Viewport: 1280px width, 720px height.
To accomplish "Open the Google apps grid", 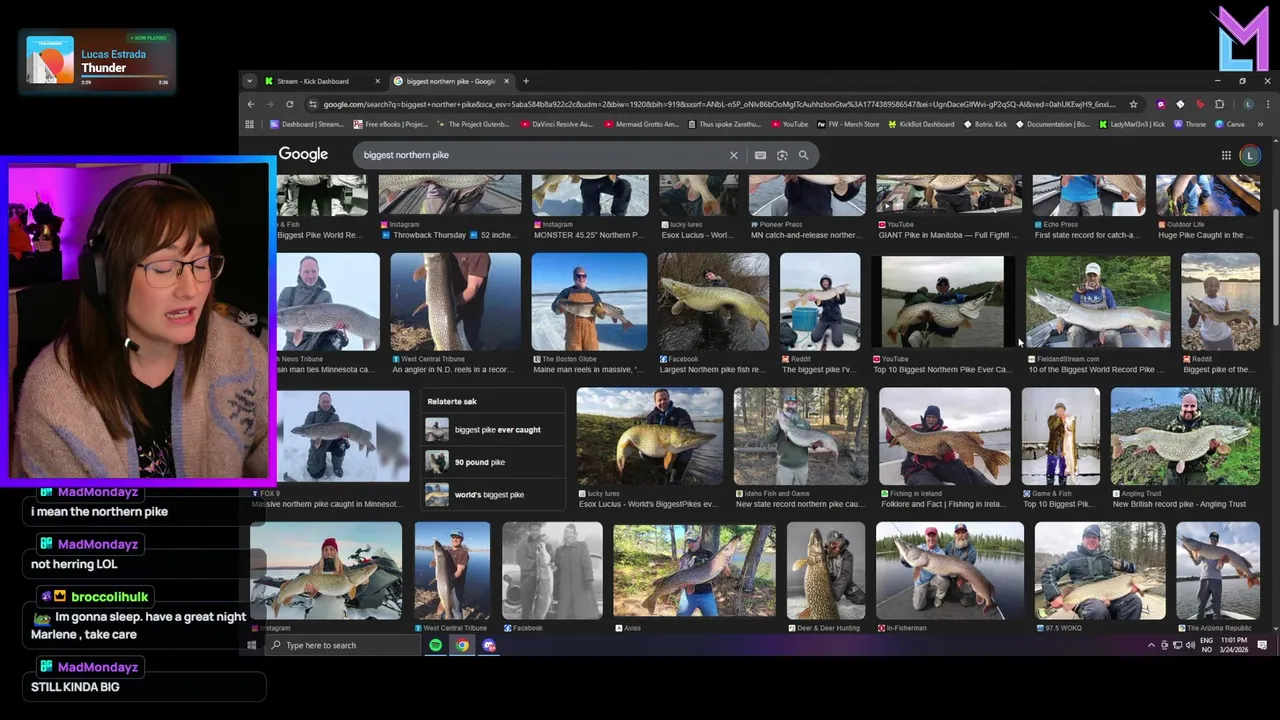I will (1226, 155).
